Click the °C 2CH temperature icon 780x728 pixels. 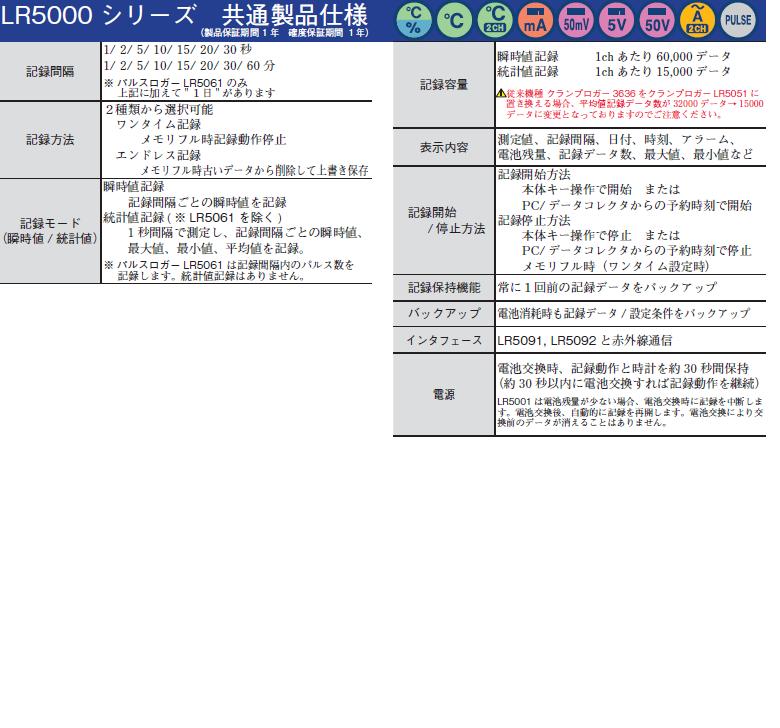coord(492,20)
